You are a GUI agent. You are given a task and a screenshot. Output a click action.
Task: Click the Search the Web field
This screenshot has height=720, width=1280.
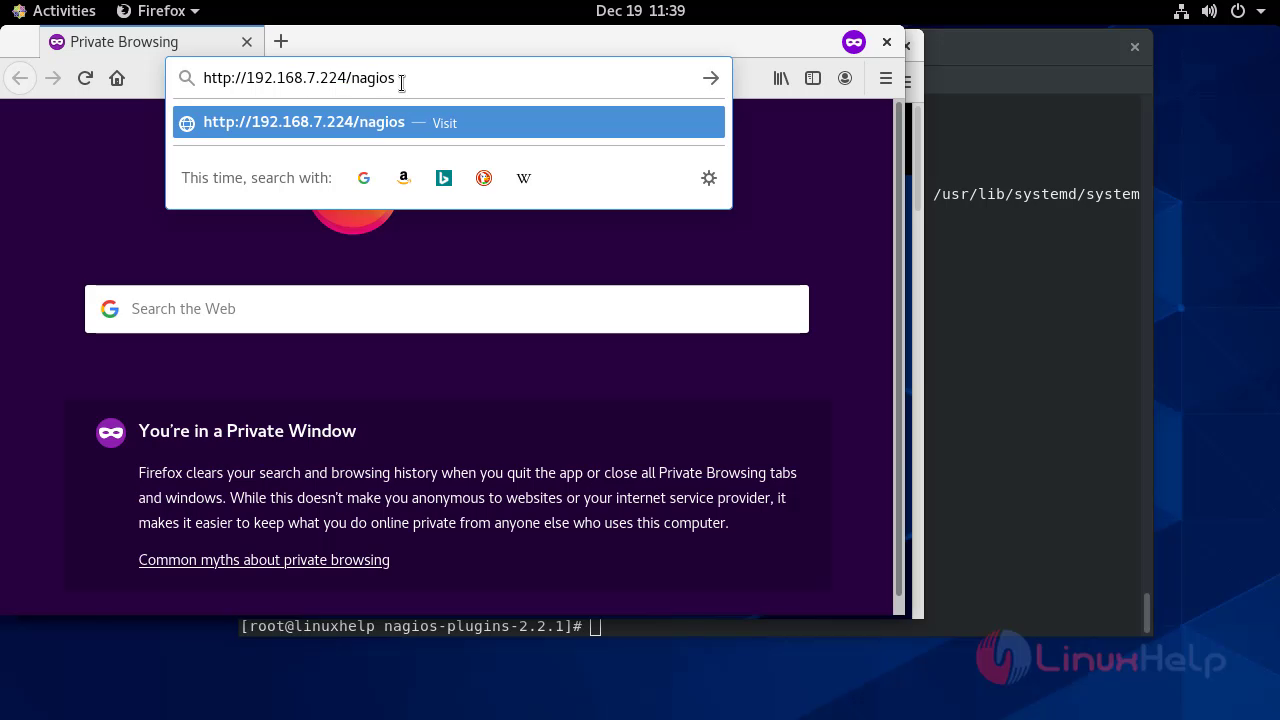447,309
